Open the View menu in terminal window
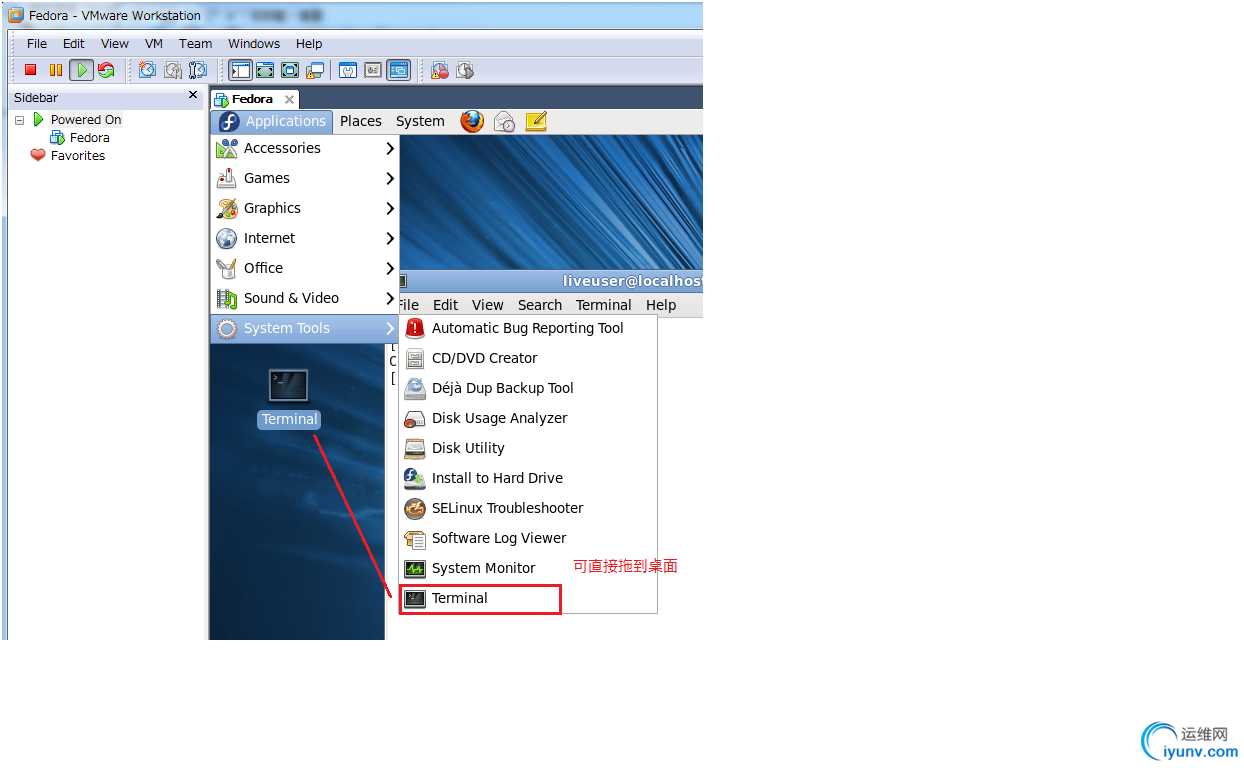Image resolution: width=1244 pixels, height=768 pixels. point(488,305)
